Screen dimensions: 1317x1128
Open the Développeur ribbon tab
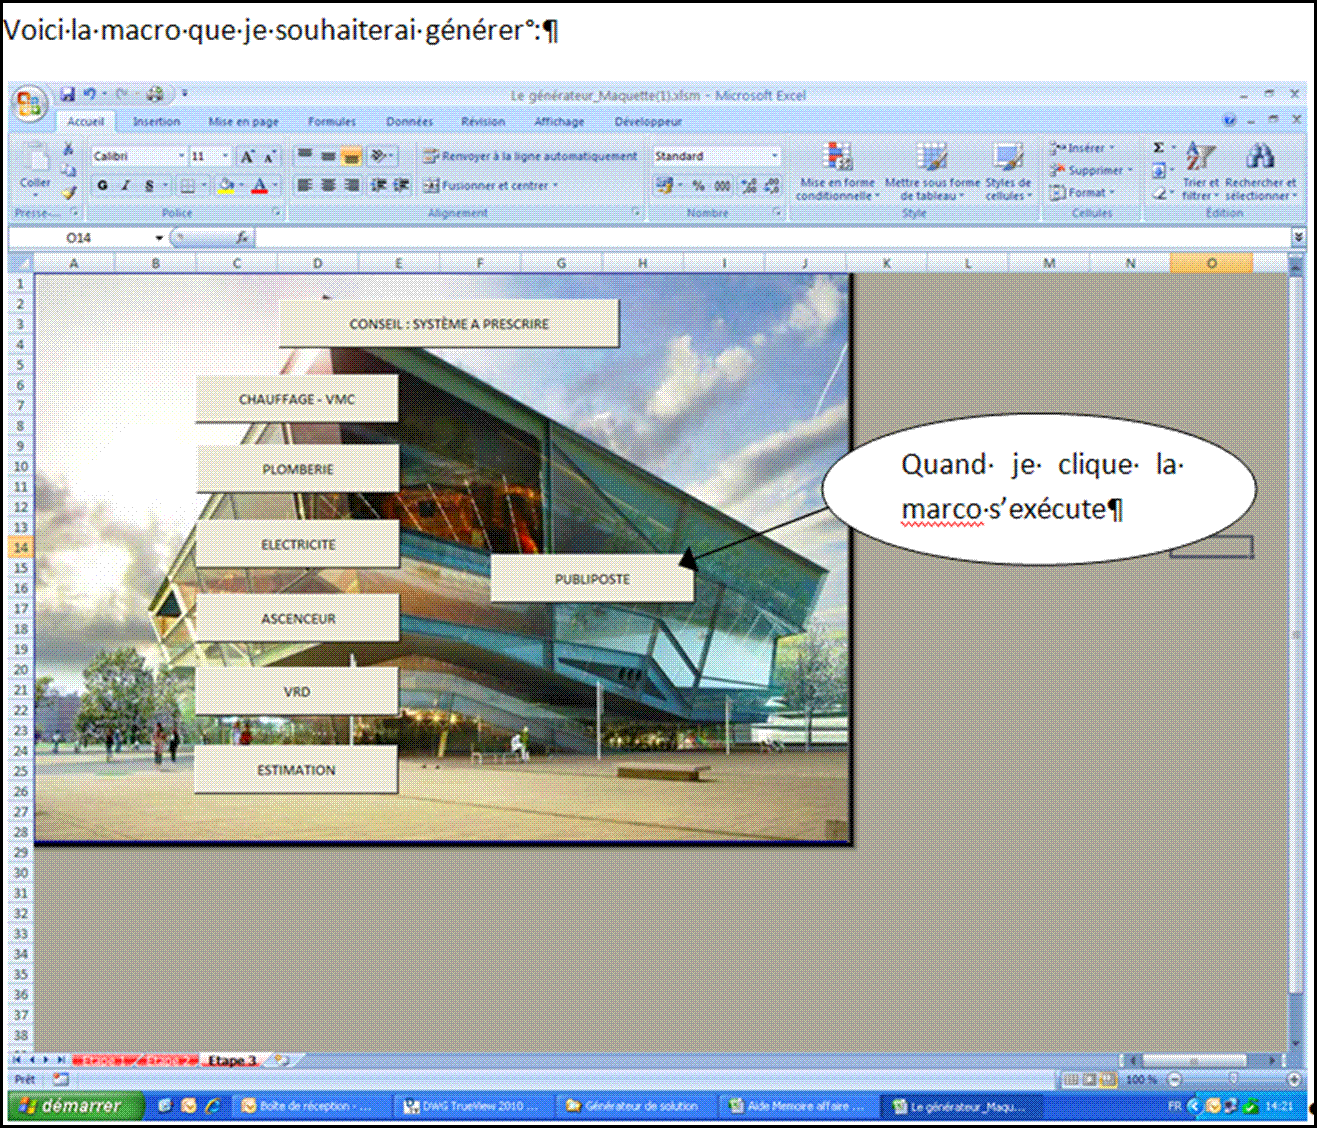[648, 122]
